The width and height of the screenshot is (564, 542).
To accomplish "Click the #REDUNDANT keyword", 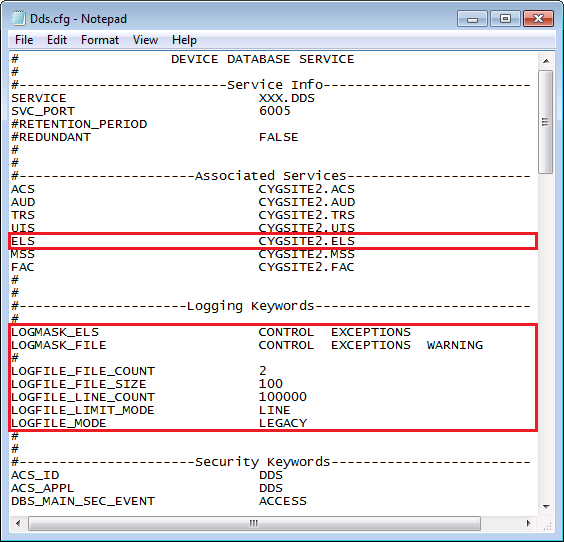I will 51,137.
